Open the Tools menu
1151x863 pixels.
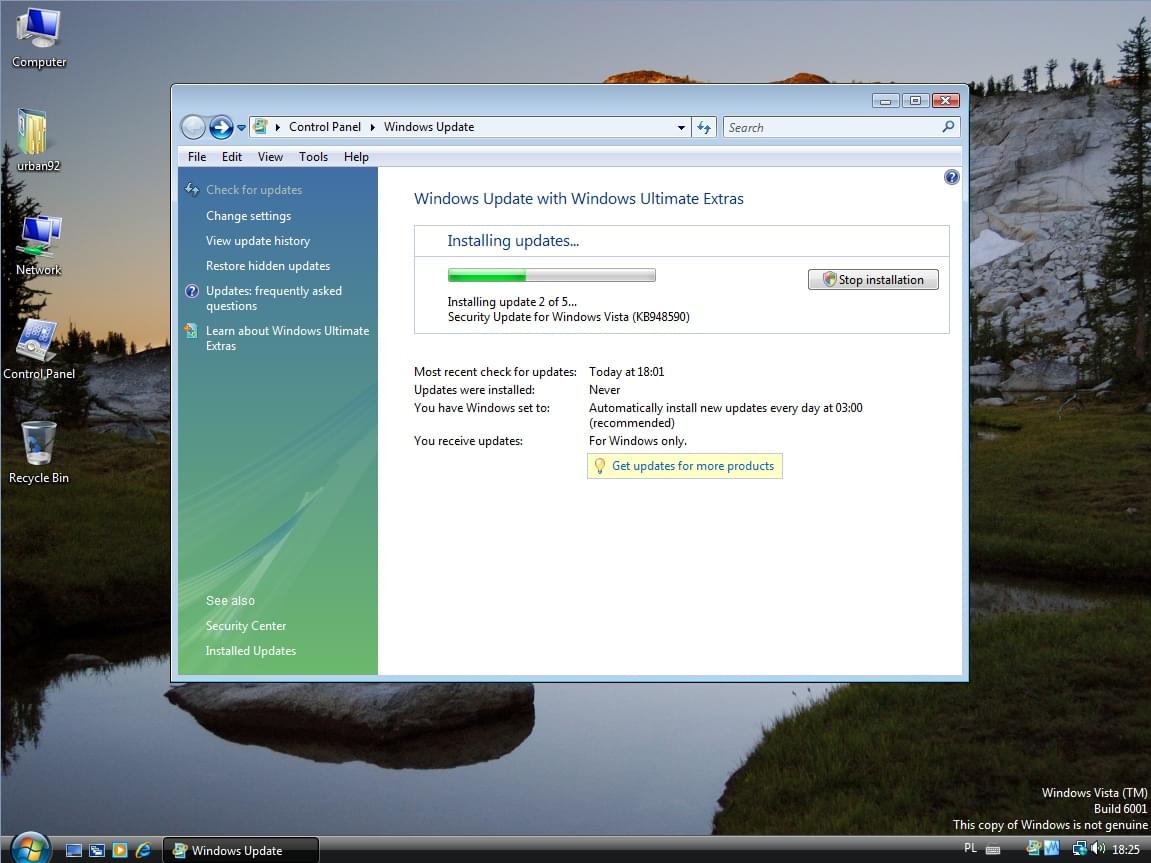point(313,157)
